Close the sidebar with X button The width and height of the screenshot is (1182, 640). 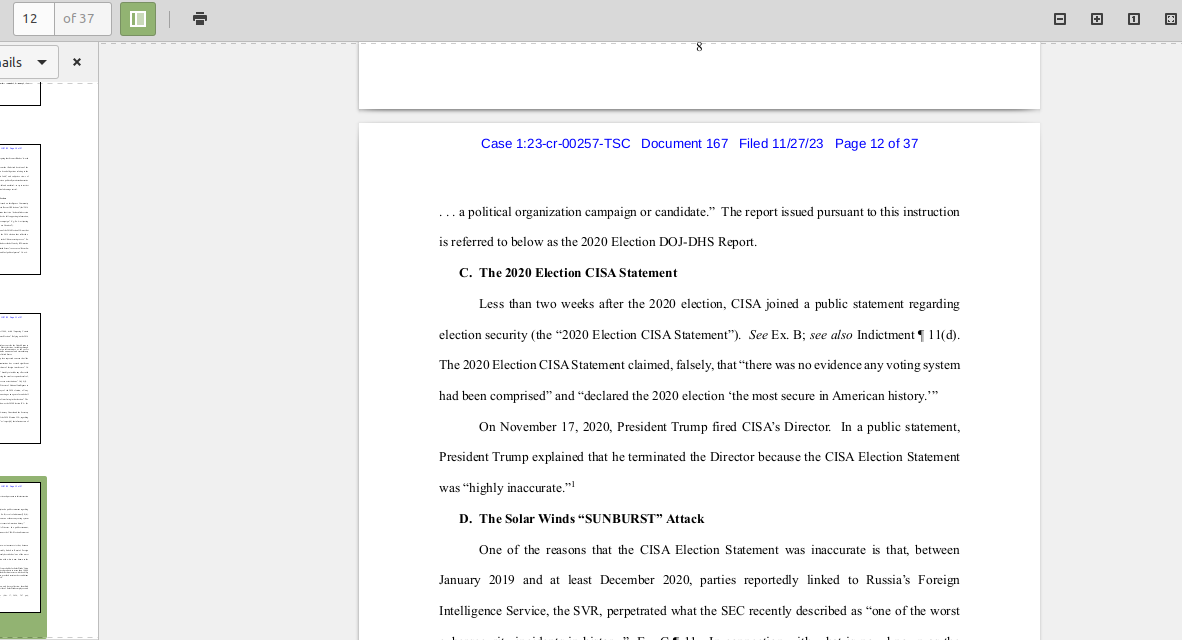tap(77, 62)
